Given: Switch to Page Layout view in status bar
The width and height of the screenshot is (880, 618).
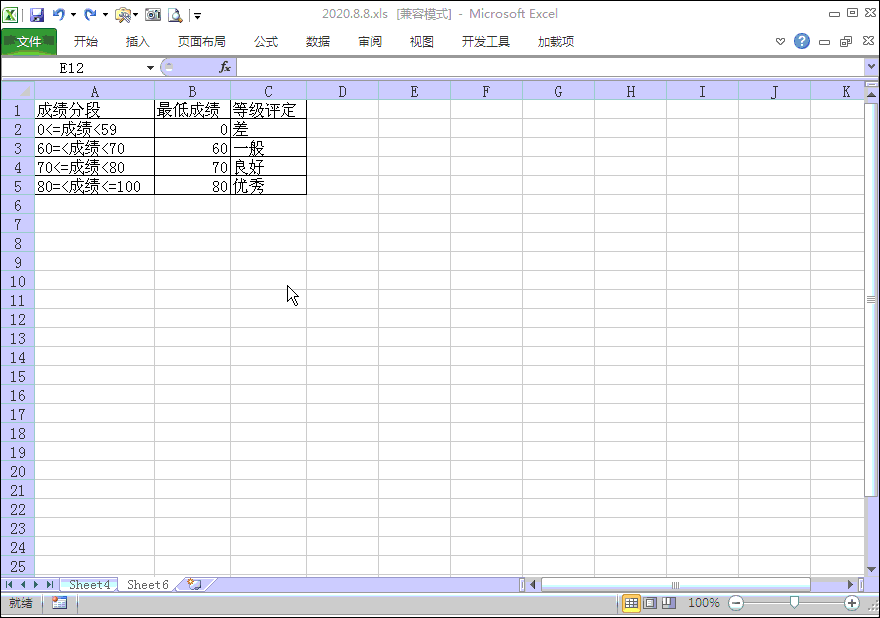Looking at the screenshot, I should pos(652,602).
